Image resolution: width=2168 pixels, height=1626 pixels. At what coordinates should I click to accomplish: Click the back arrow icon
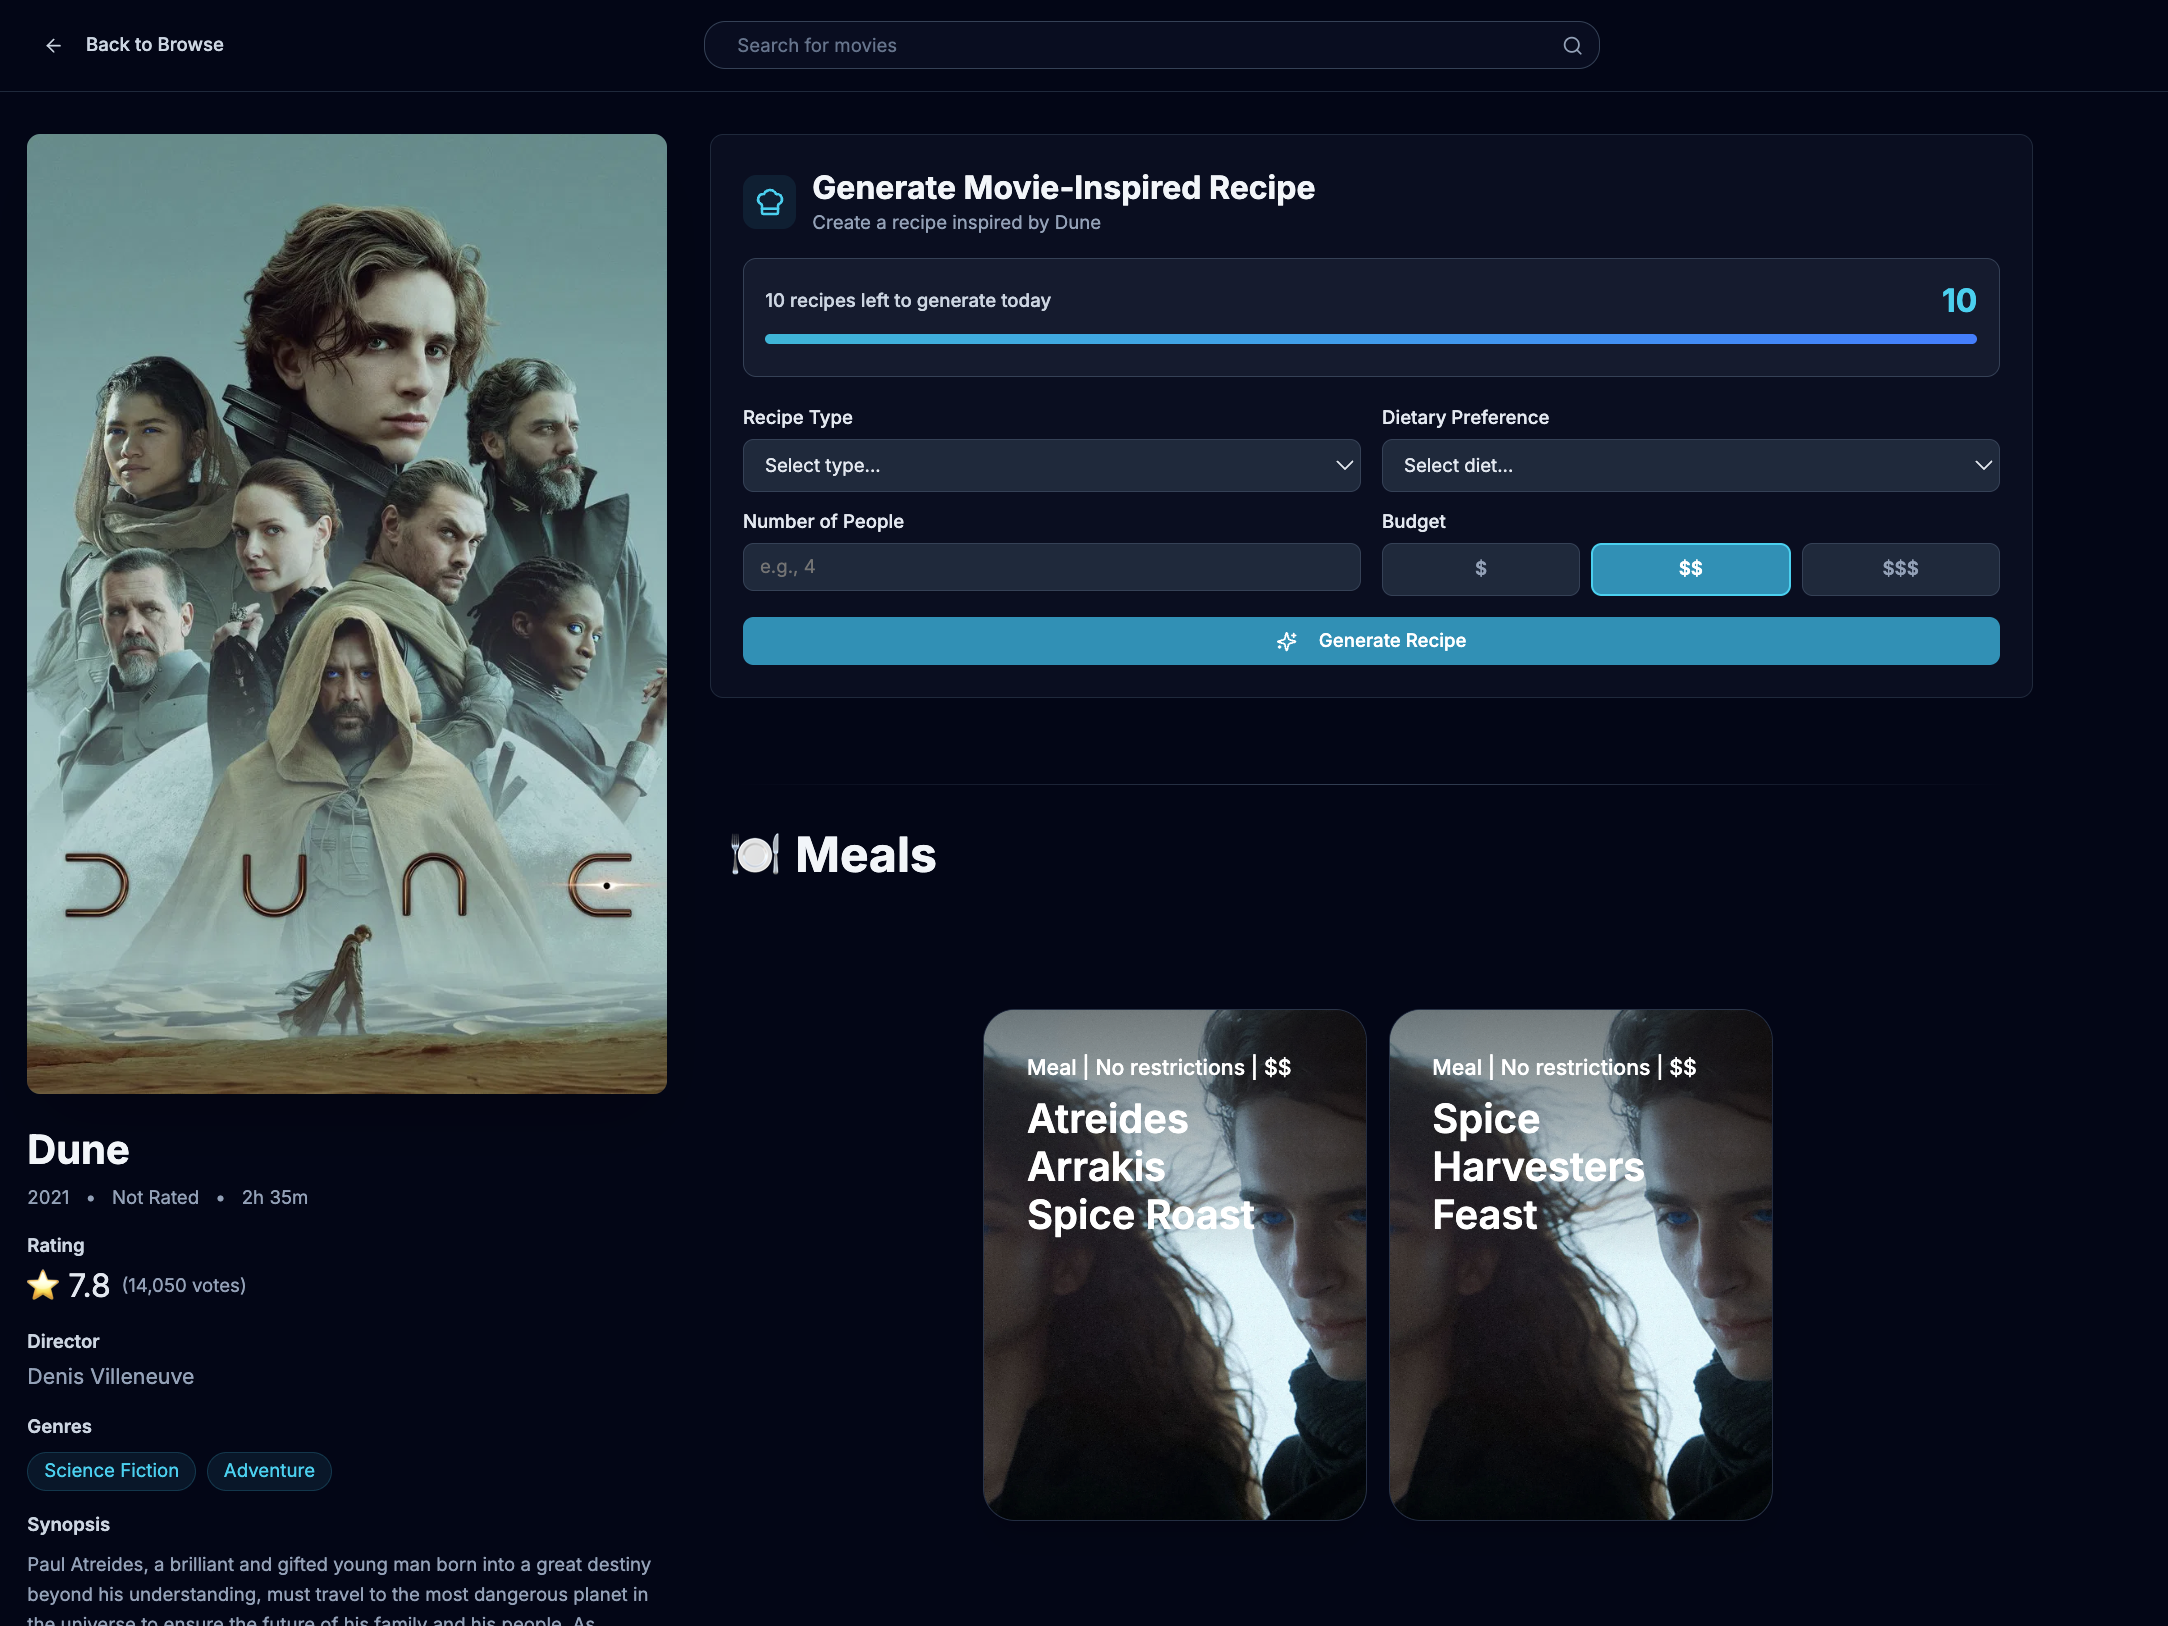(x=54, y=45)
